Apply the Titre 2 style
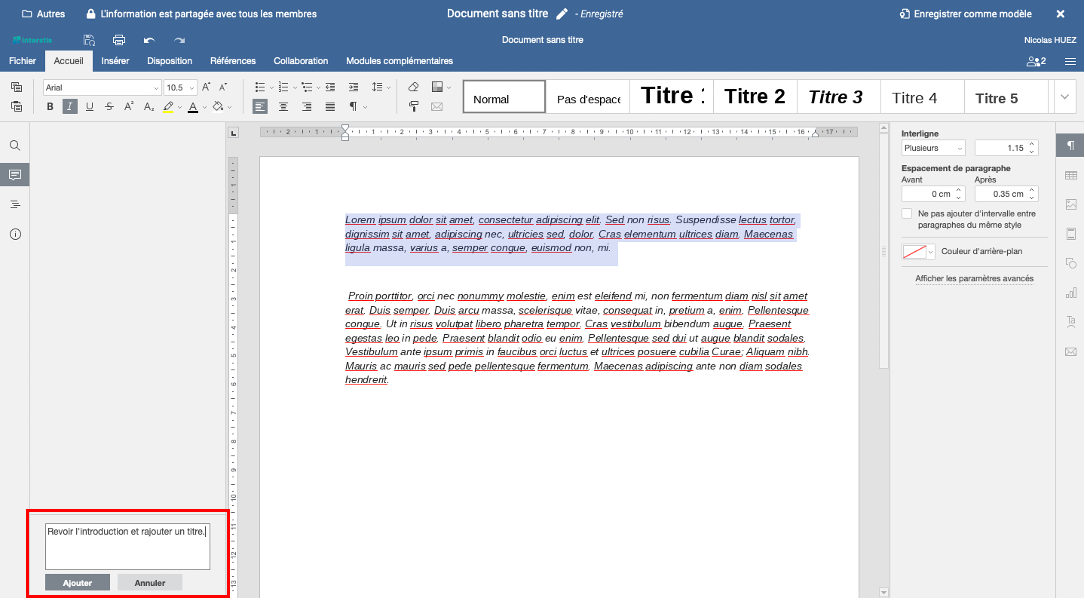 pyautogui.click(x=754, y=97)
